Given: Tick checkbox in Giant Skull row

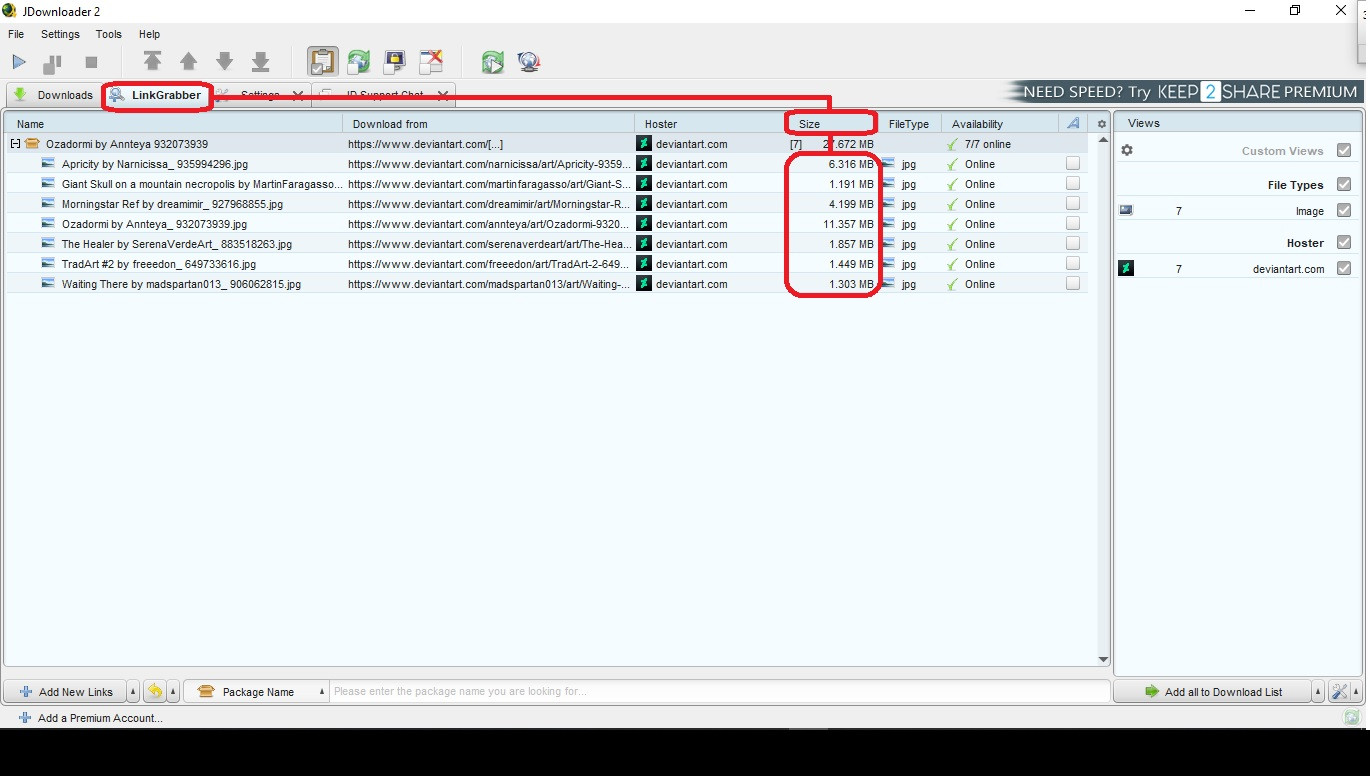Looking at the screenshot, I should coord(1073,183).
